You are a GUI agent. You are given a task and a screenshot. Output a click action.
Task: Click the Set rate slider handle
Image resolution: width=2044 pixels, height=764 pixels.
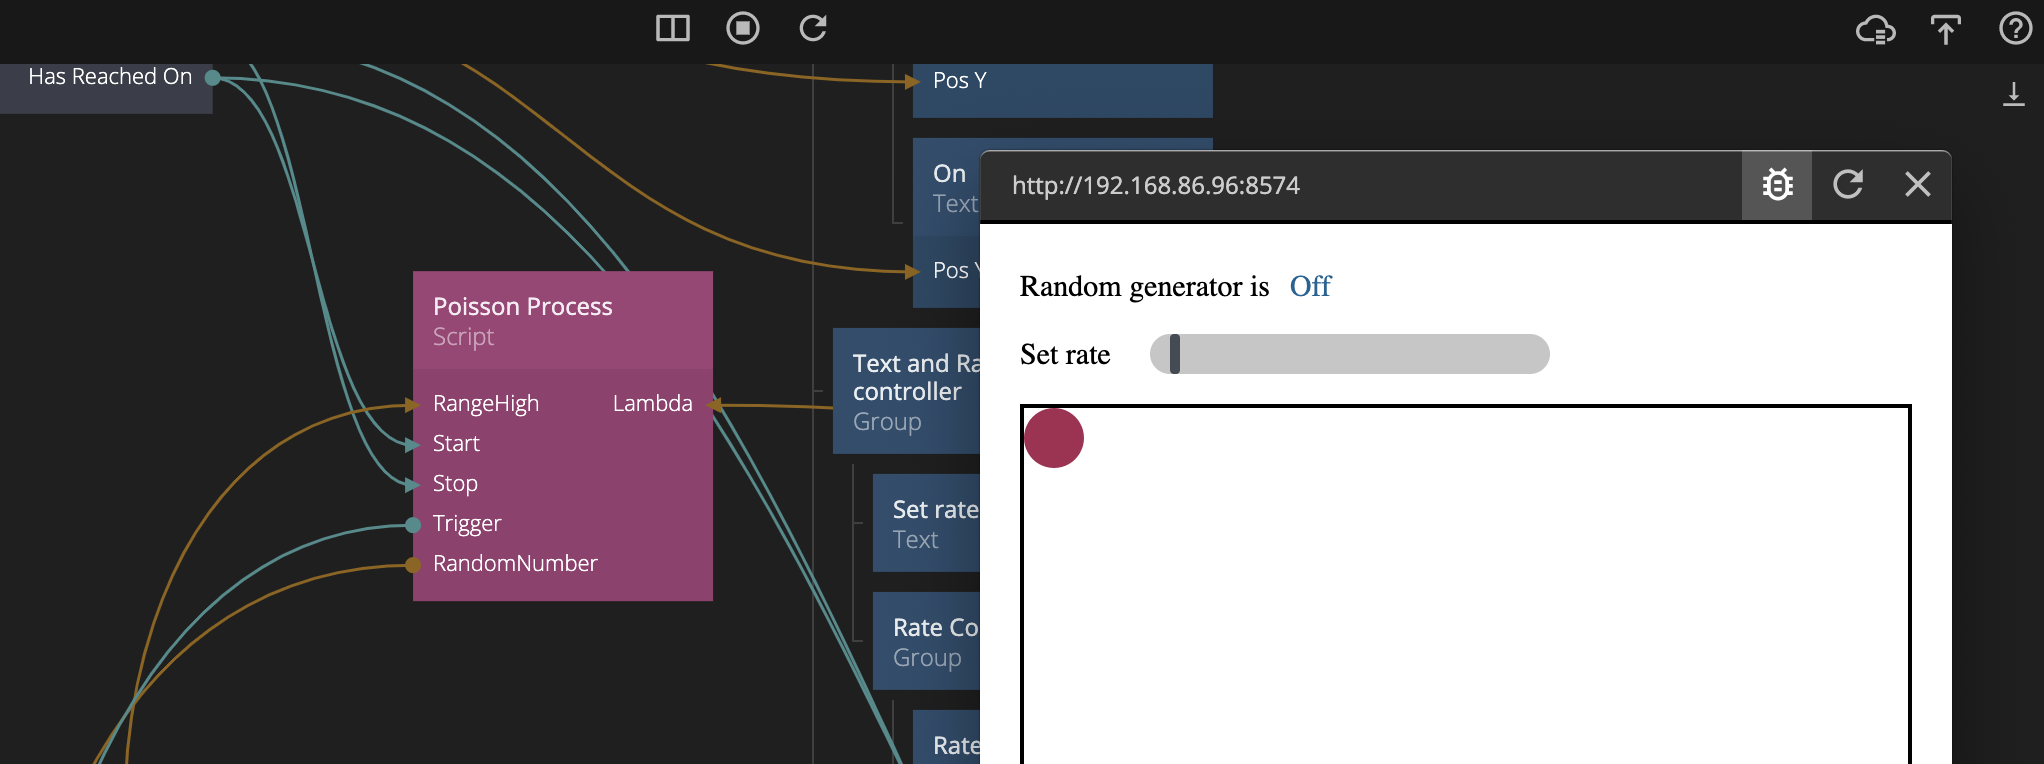coord(1175,354)
